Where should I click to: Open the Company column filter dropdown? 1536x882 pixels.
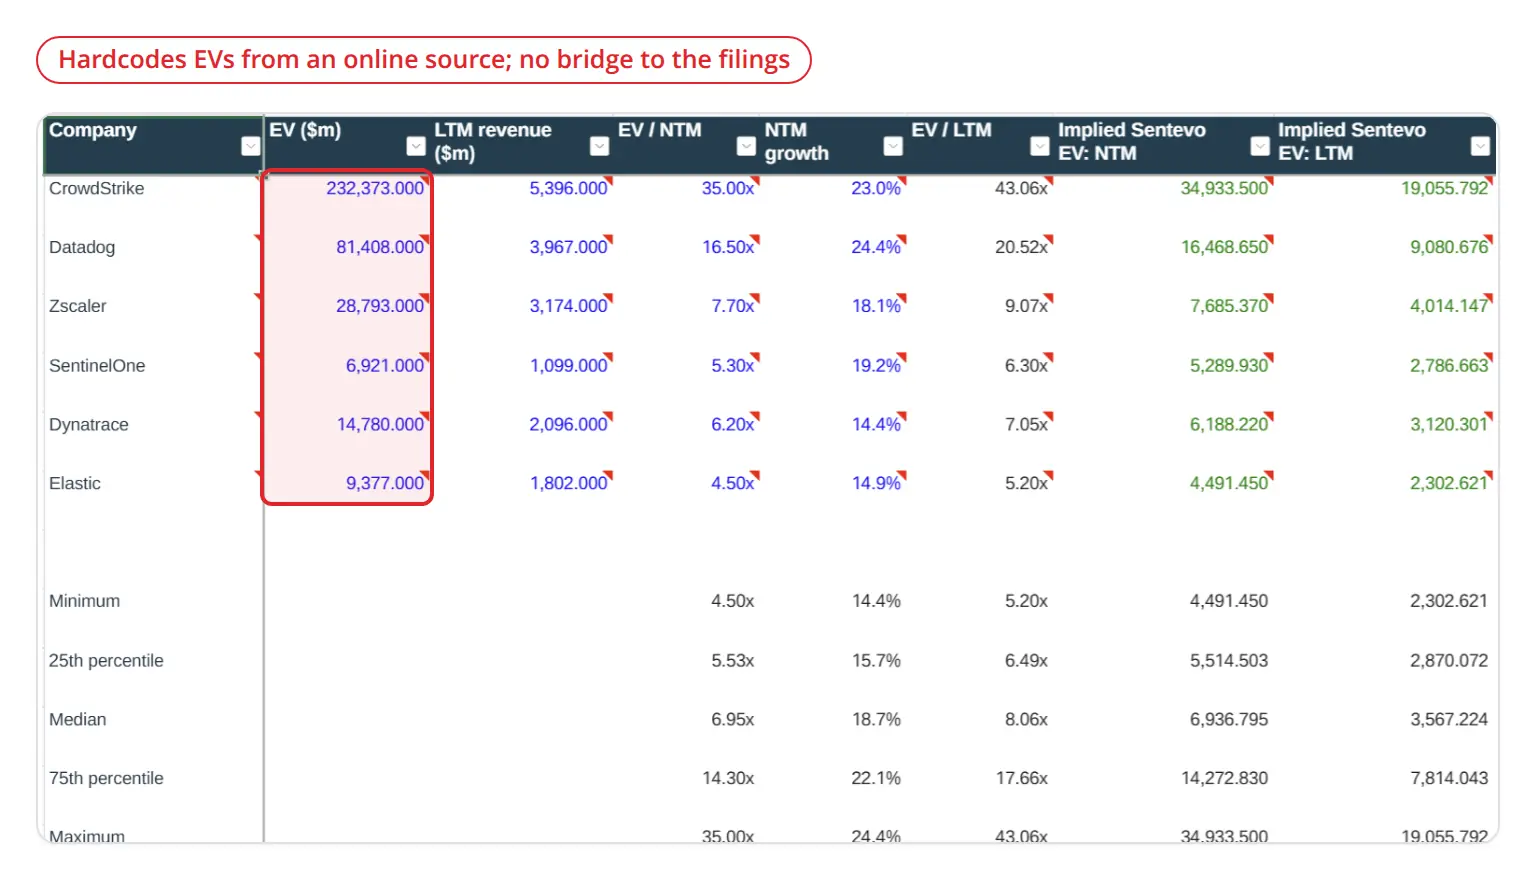click(251, 147)
